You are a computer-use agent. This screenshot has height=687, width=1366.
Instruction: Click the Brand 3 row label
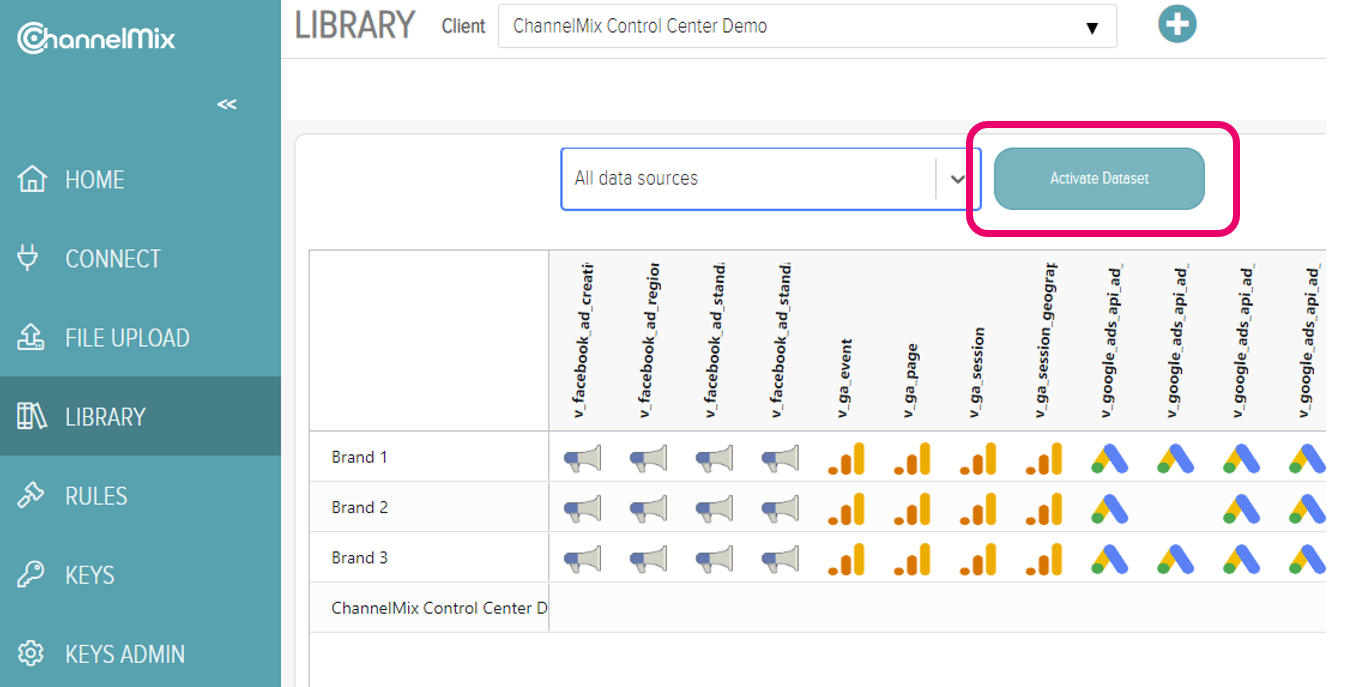tap(360, 558)
